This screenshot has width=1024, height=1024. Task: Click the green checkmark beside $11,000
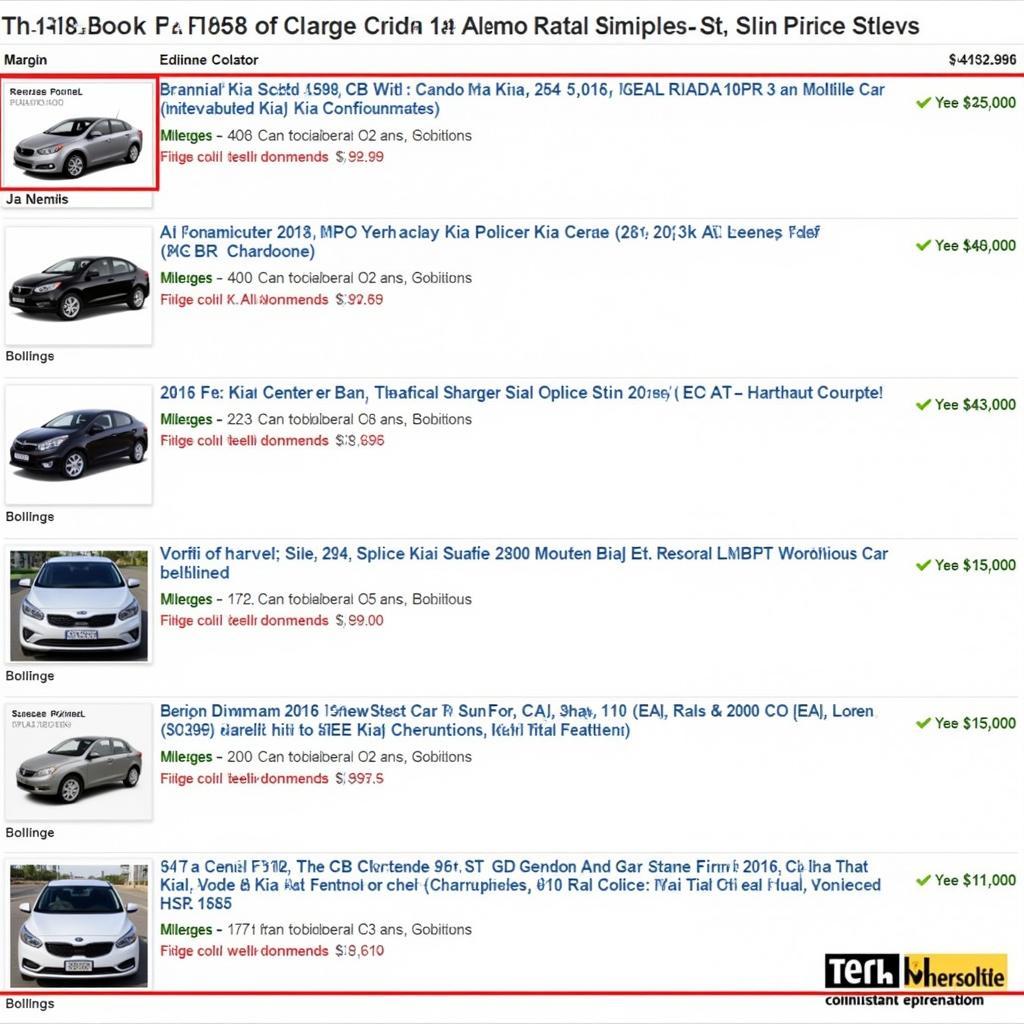923,880
